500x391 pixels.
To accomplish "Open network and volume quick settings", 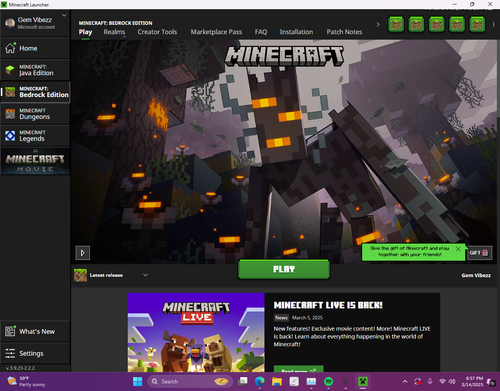I will (447, 381).
